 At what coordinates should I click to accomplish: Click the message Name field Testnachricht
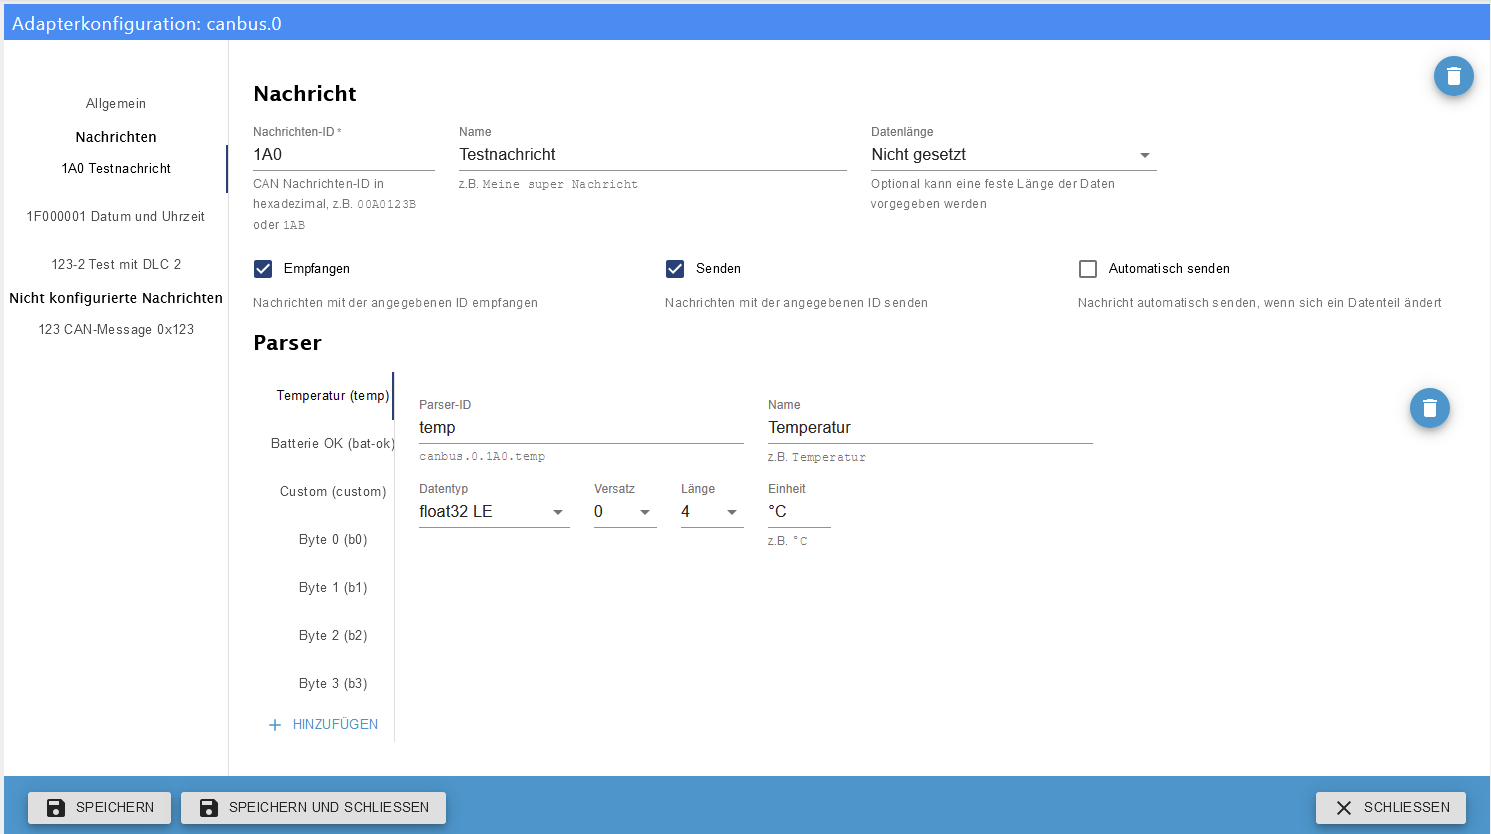click(653, 155)
